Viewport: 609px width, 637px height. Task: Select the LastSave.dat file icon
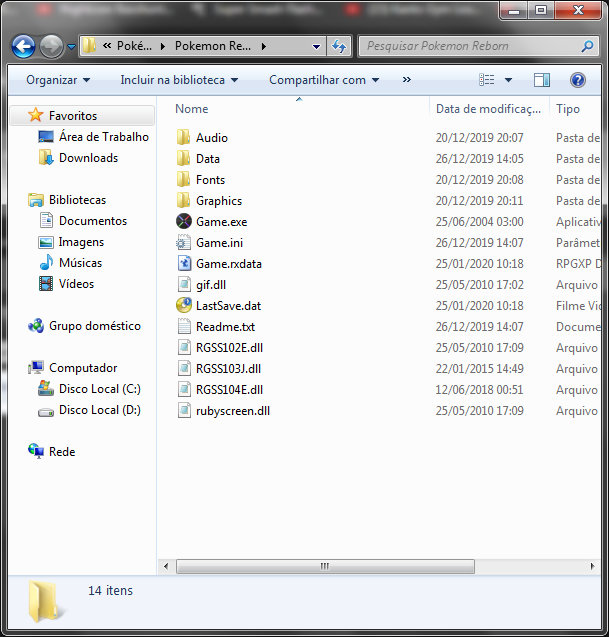pyautogui.click(x=184, y=306)
